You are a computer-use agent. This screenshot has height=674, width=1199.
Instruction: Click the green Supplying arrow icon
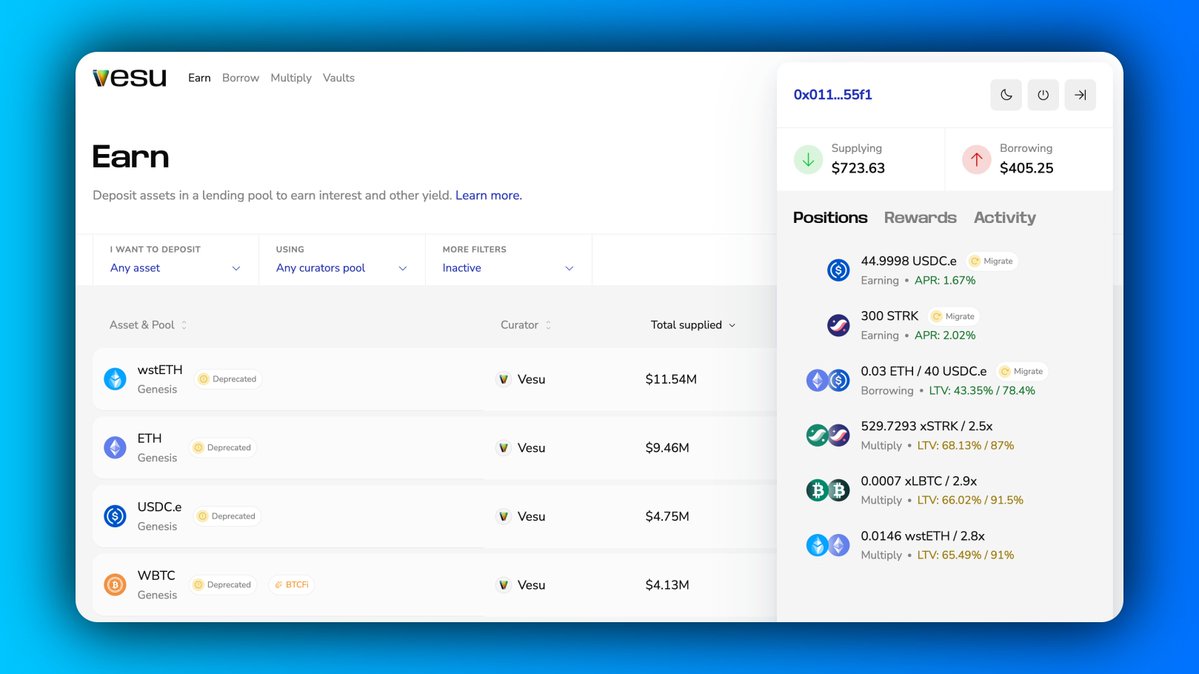808,159
